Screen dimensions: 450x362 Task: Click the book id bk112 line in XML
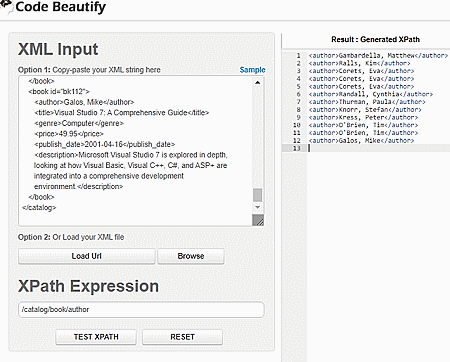[x=59, y=91]
